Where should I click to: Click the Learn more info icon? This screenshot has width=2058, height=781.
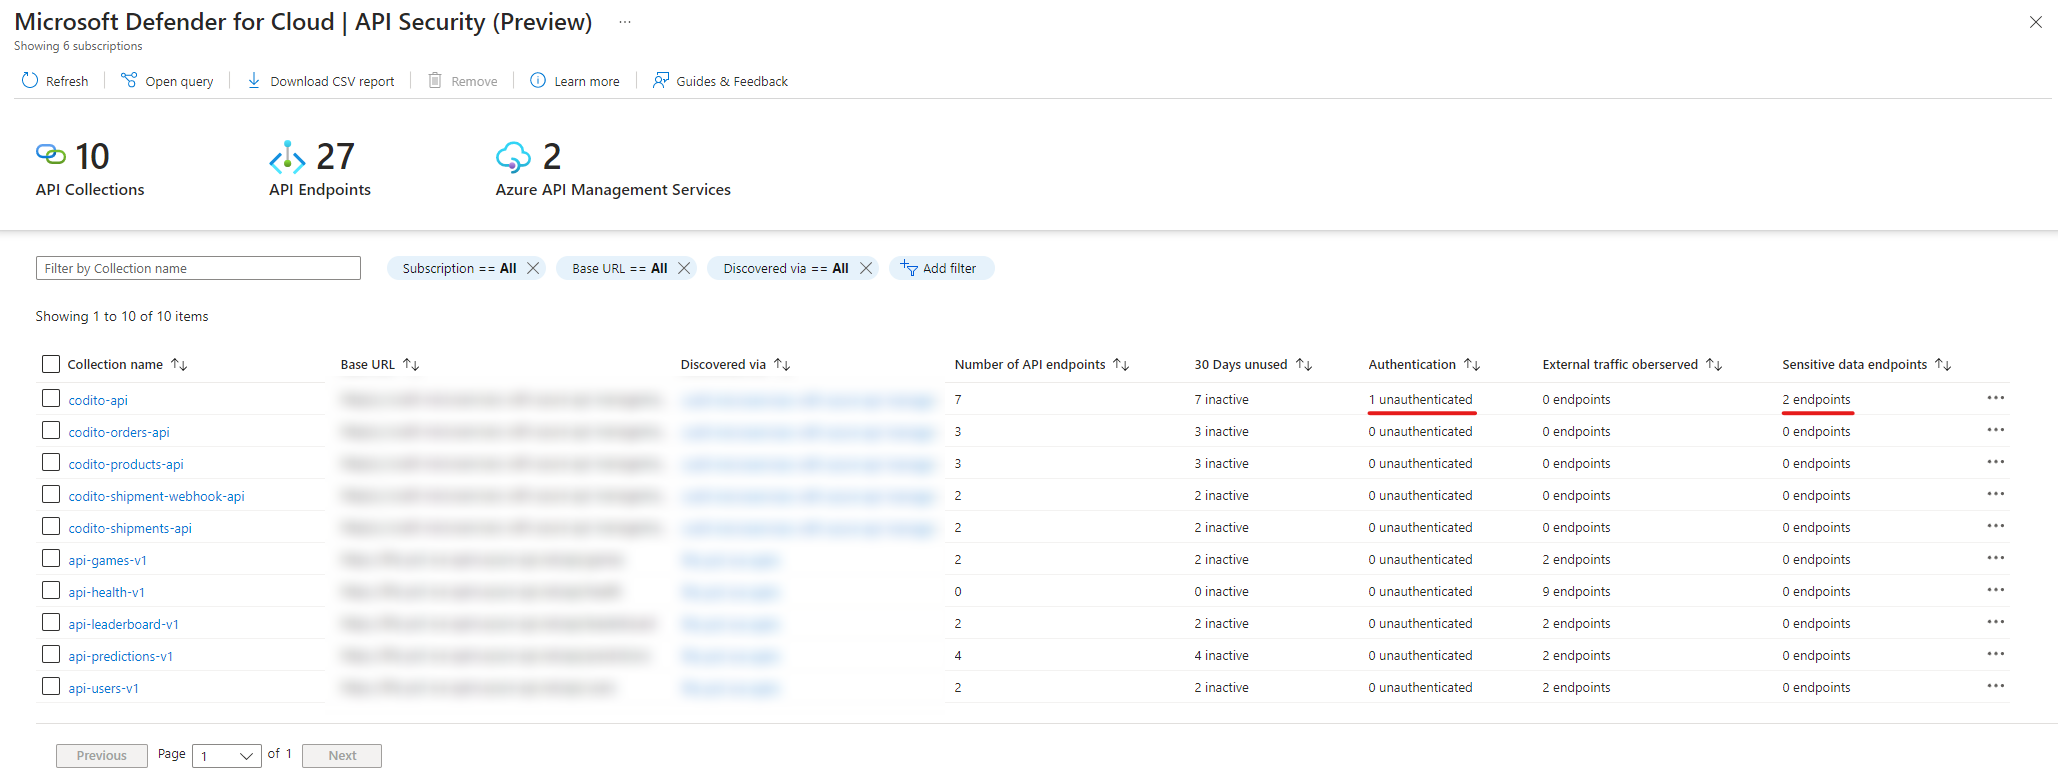point(538,81)
